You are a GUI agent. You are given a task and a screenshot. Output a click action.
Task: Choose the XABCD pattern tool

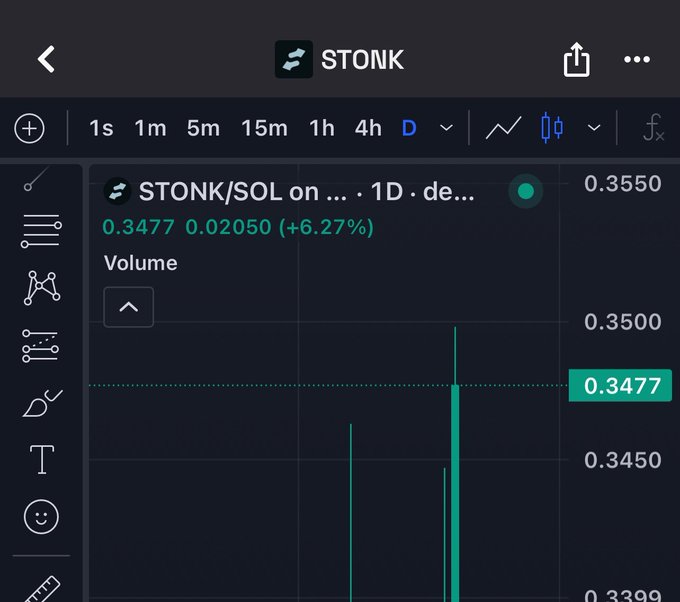pyautogui.click(x=42, y=288)
